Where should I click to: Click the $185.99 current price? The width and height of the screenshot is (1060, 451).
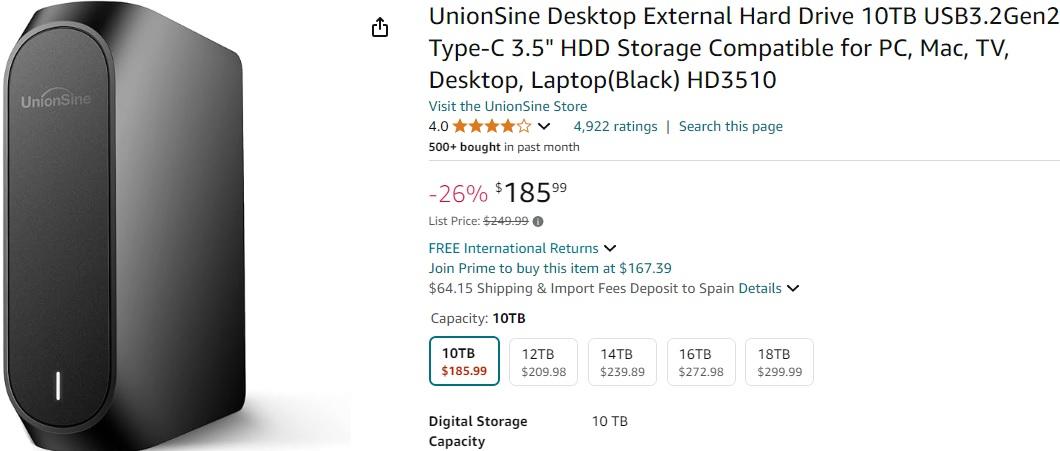pos(530,191)
